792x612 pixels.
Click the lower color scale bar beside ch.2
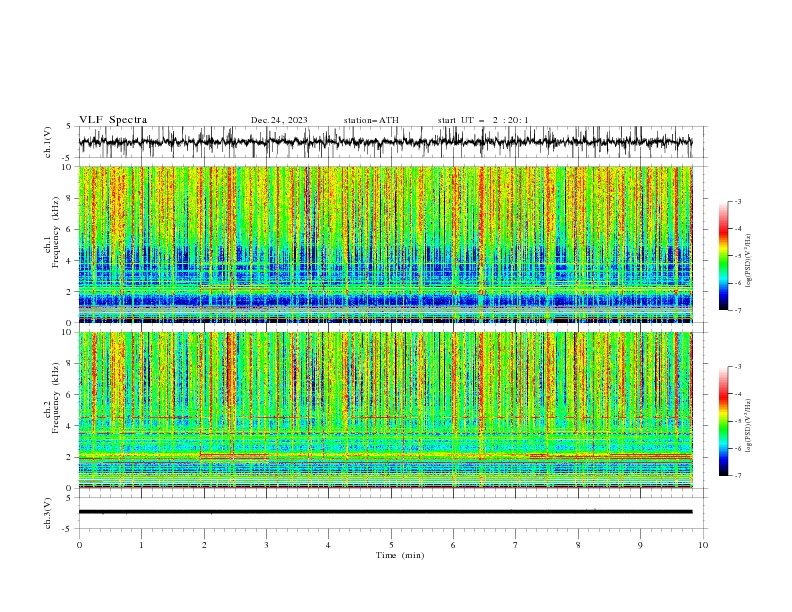[723, 421]
